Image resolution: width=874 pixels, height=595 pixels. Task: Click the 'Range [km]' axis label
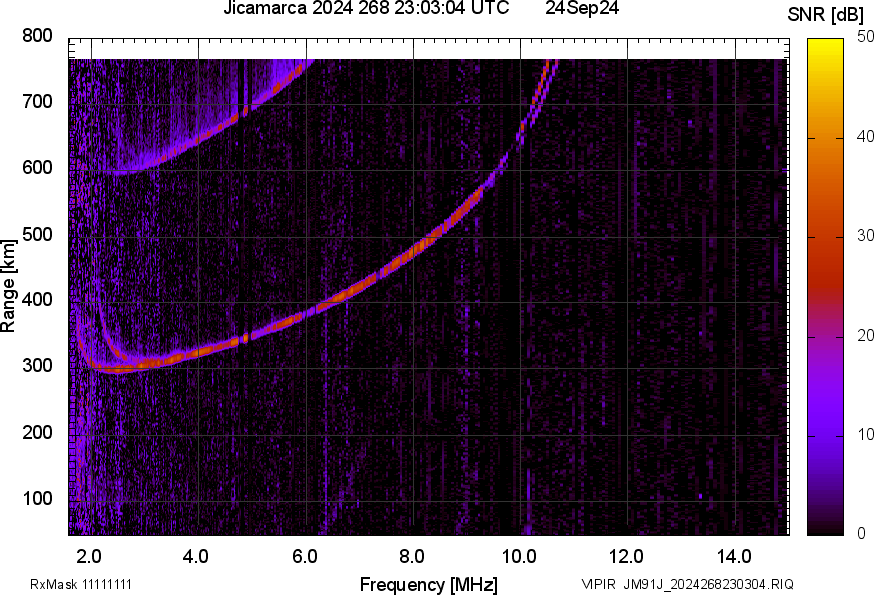pos(8,286)
